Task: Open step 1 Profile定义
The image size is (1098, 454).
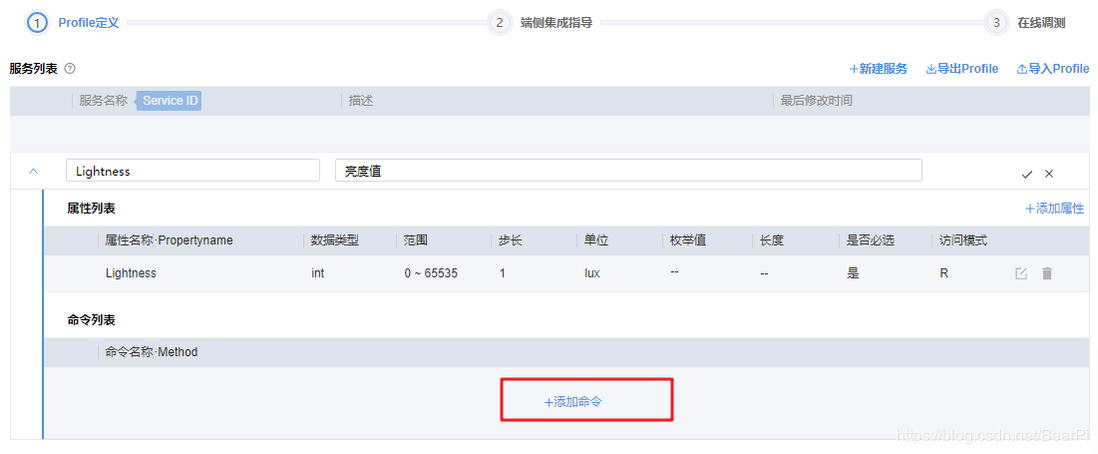Action: point(73,23)
